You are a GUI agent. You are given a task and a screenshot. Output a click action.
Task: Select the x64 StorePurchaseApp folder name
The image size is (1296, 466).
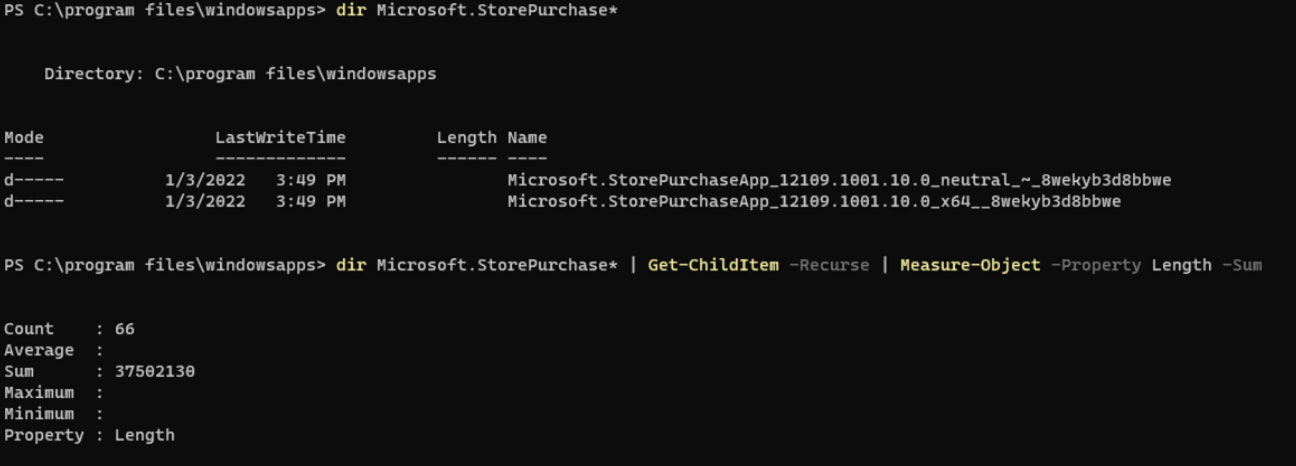pyautogui.click(x=814, y=201)
